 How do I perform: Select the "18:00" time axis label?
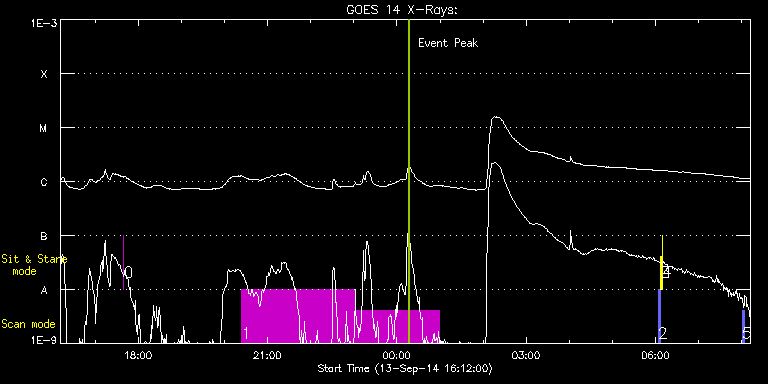pyautogui.click(x=138, y=355)
